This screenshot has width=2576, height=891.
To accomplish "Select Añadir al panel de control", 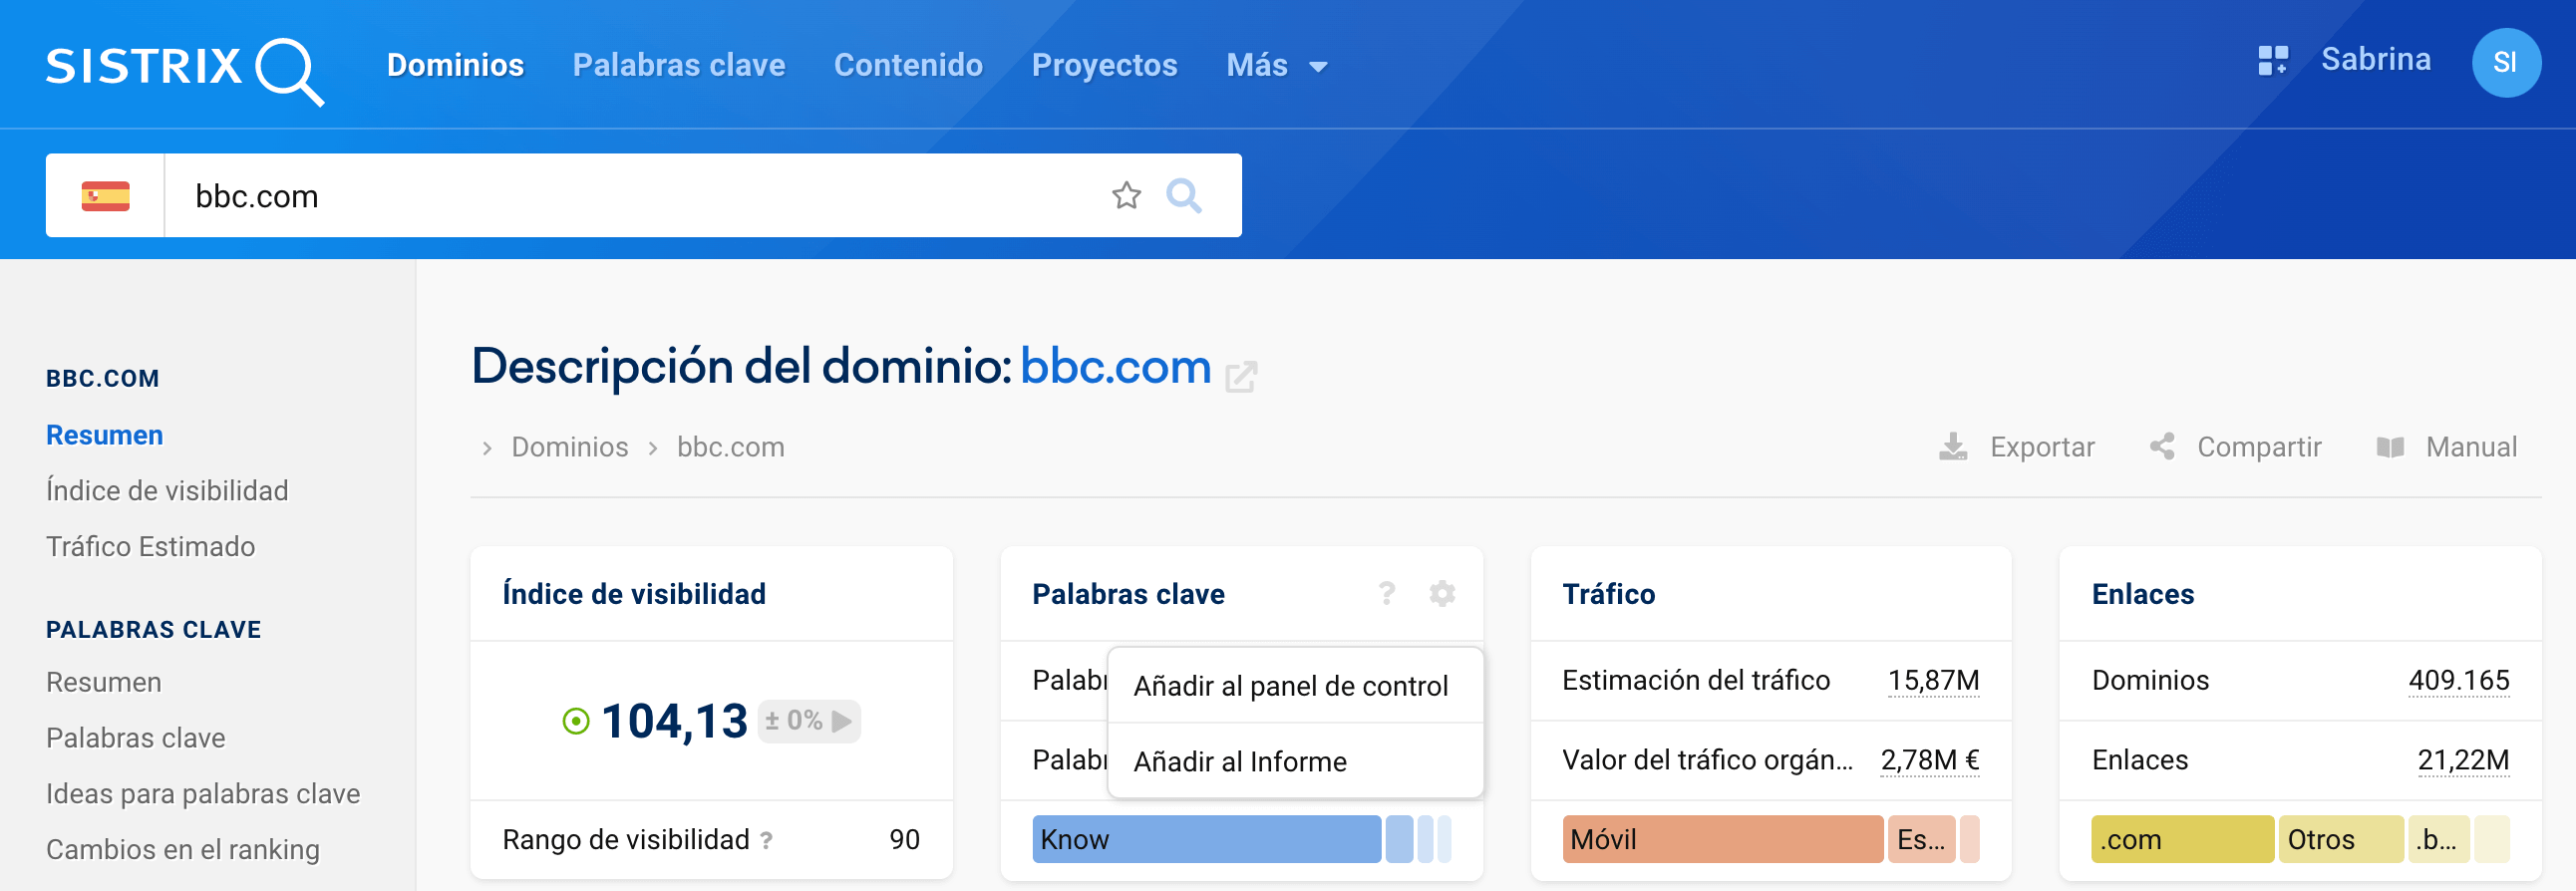I will (1290, 686).
